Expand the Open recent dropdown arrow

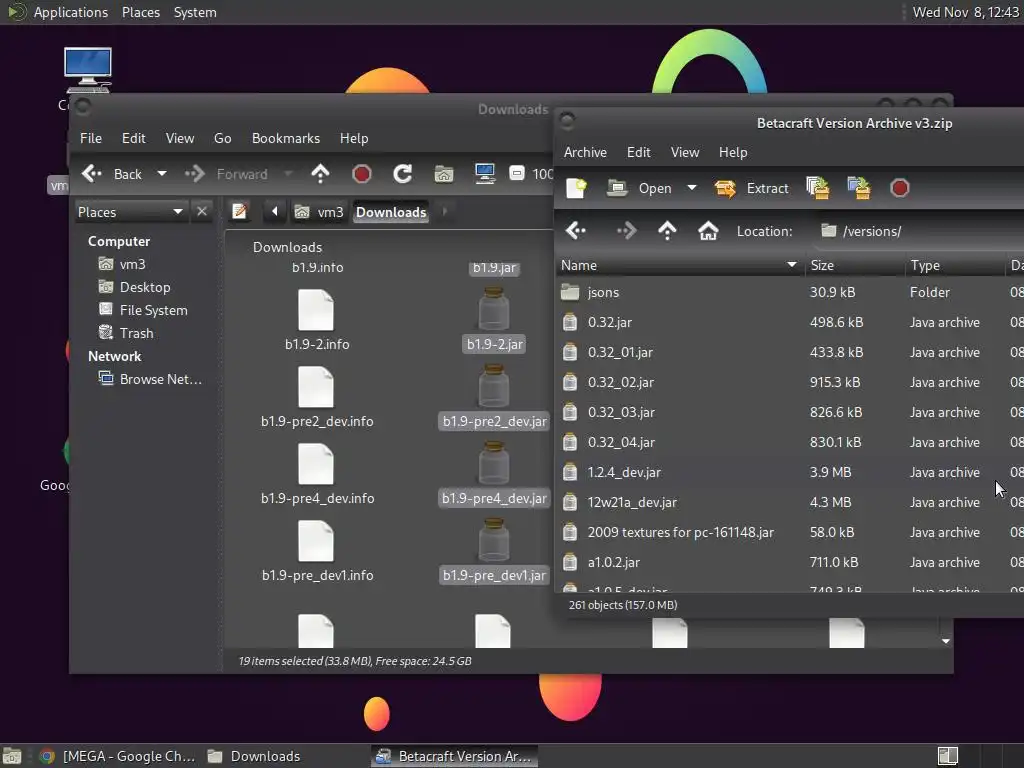pos(692,188)
